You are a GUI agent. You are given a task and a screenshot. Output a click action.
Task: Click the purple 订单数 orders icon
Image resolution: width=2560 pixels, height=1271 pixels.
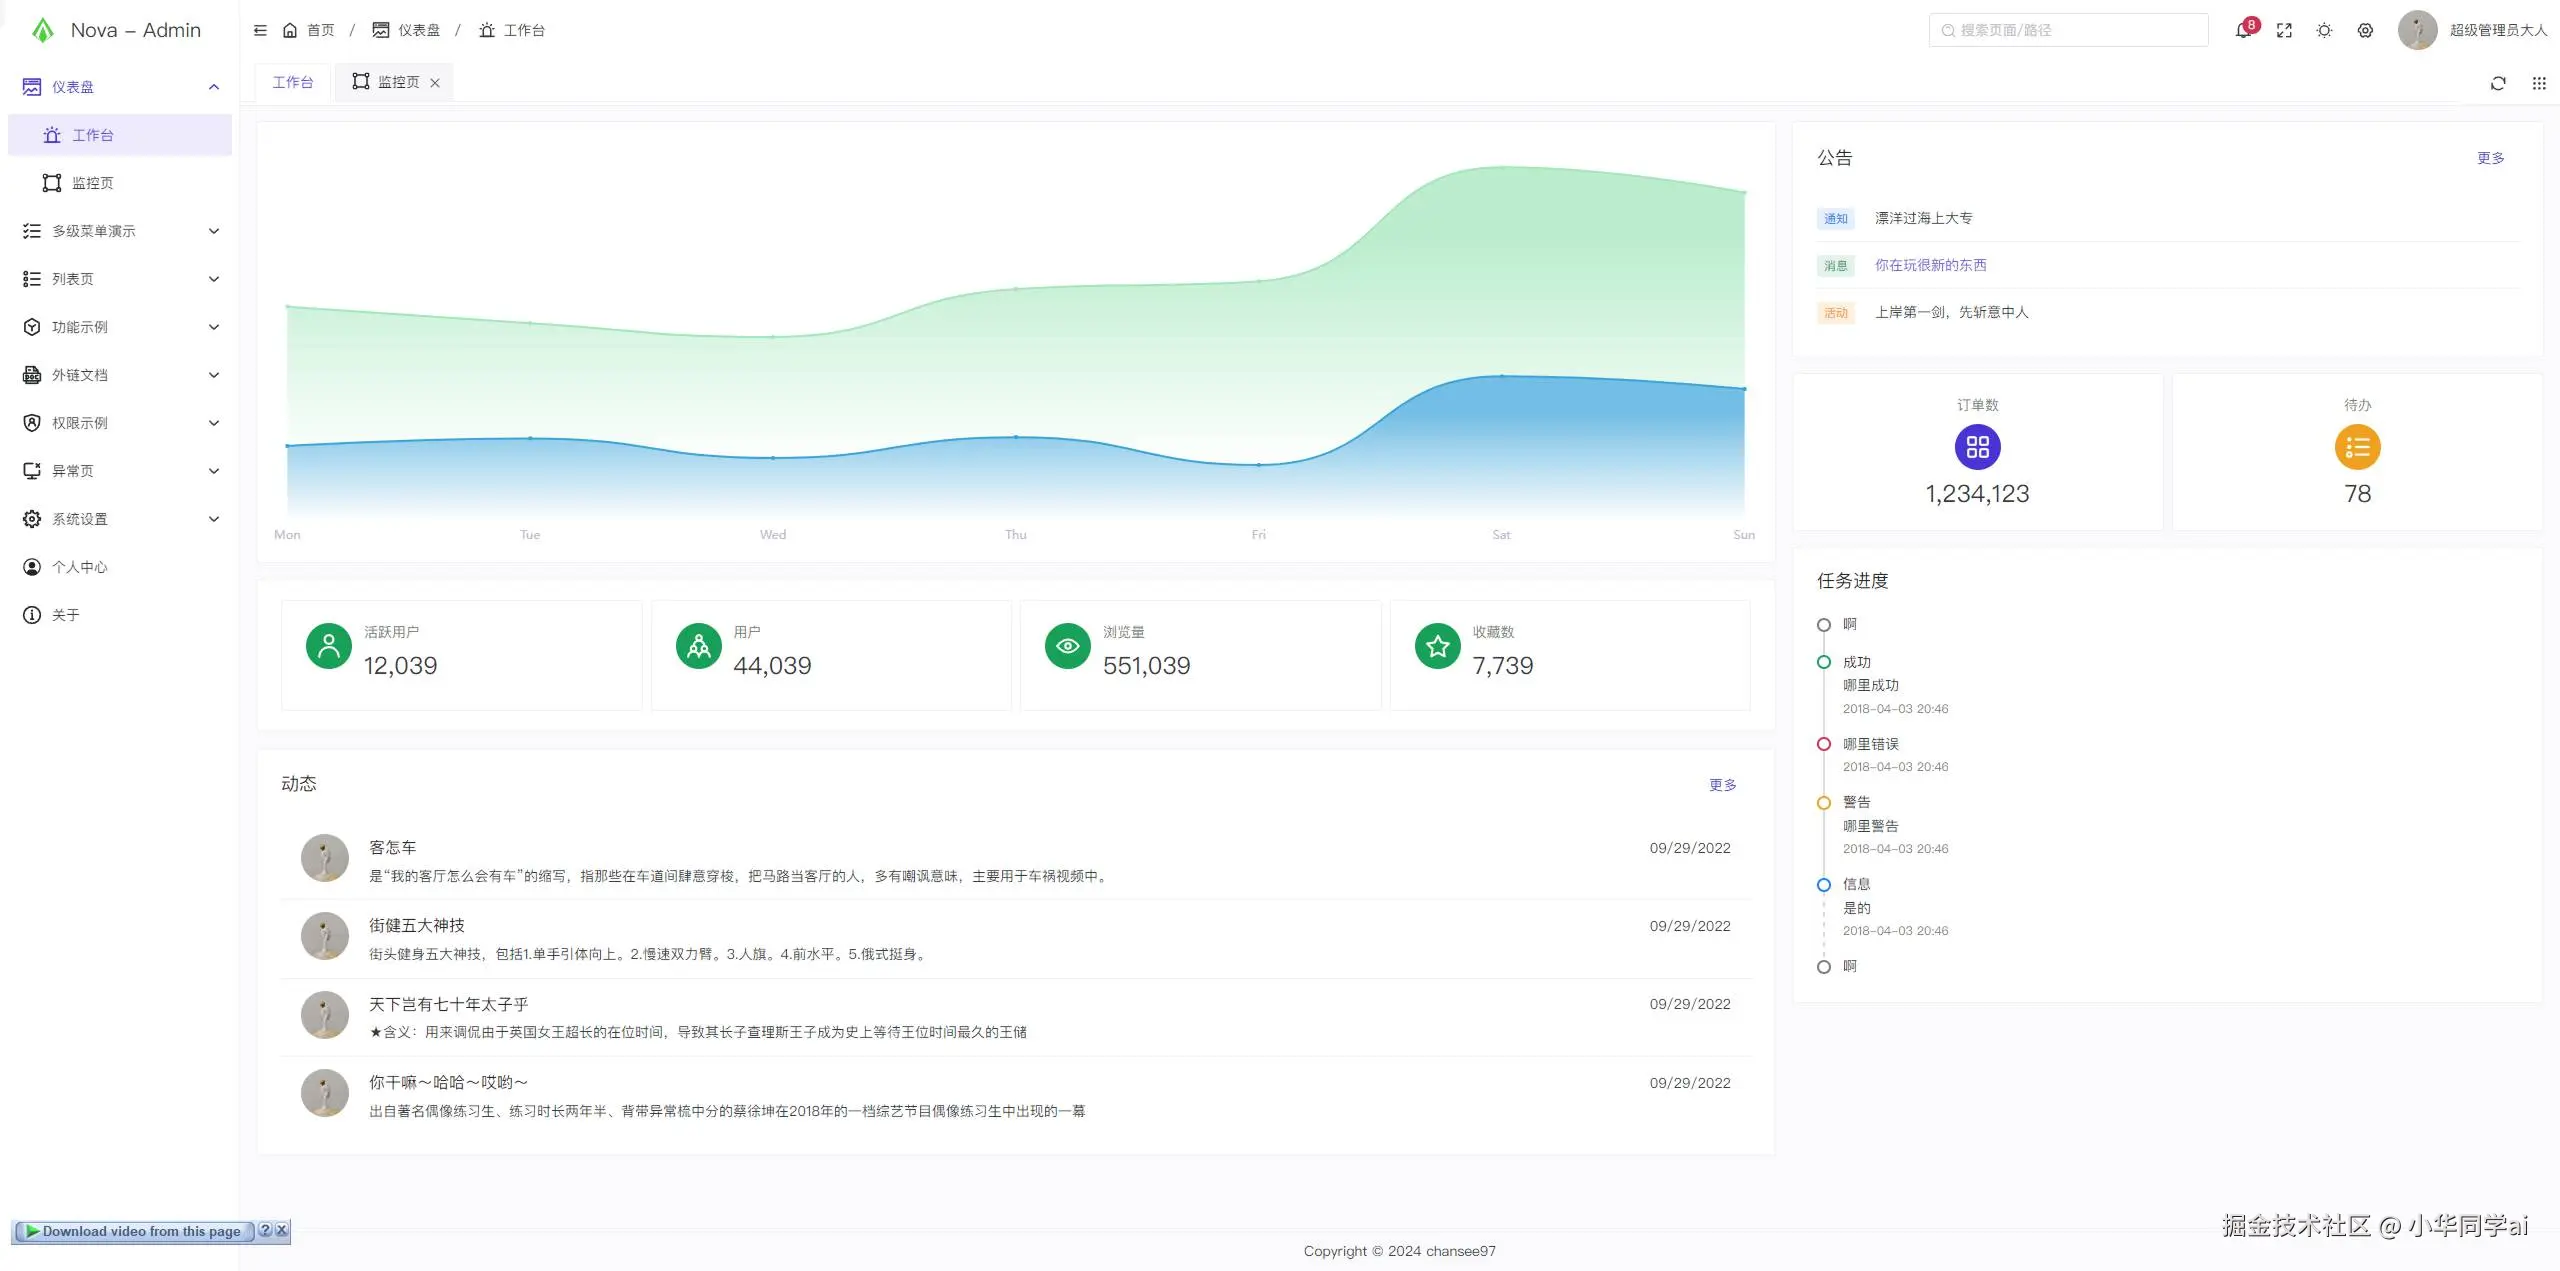[x=1977, y=447]
